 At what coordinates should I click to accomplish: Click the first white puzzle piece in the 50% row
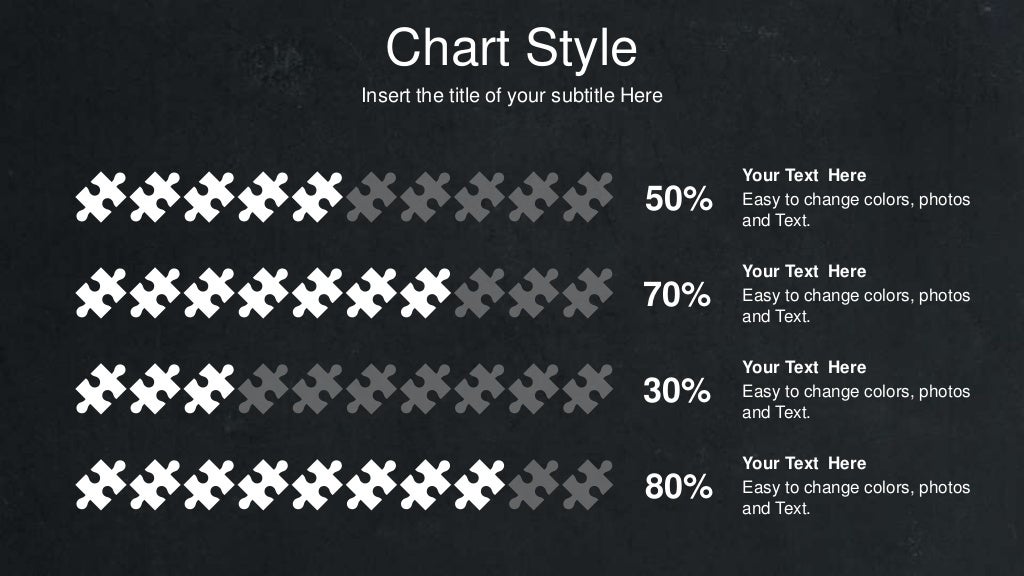[x=101, y=197]
